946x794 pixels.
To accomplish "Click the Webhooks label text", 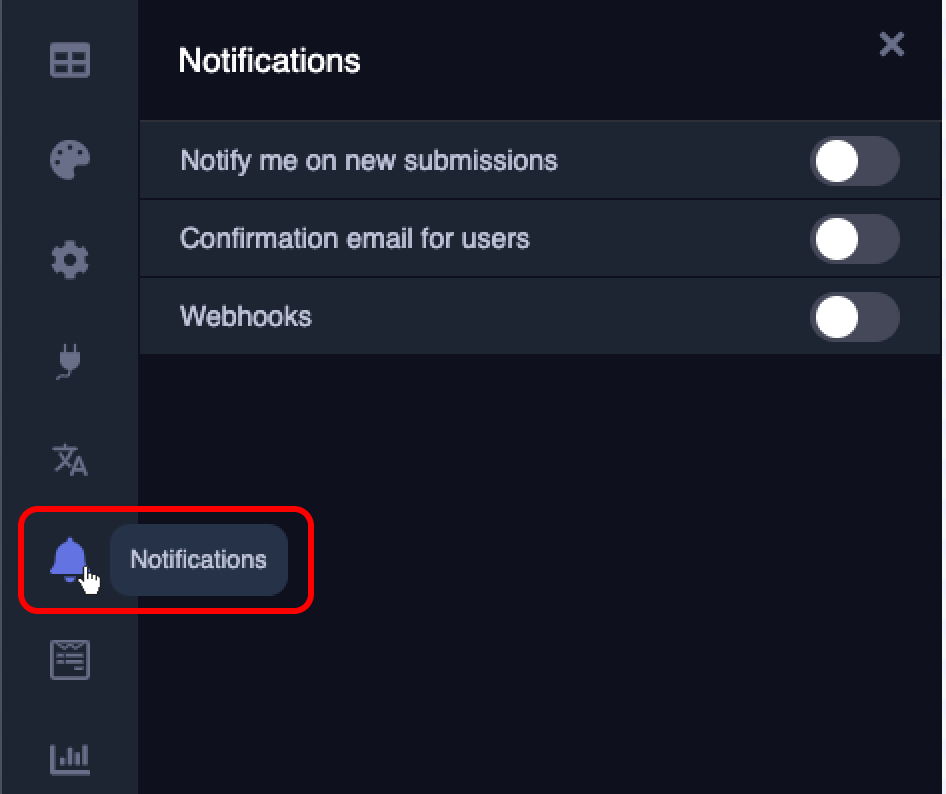I will [245, 316].
